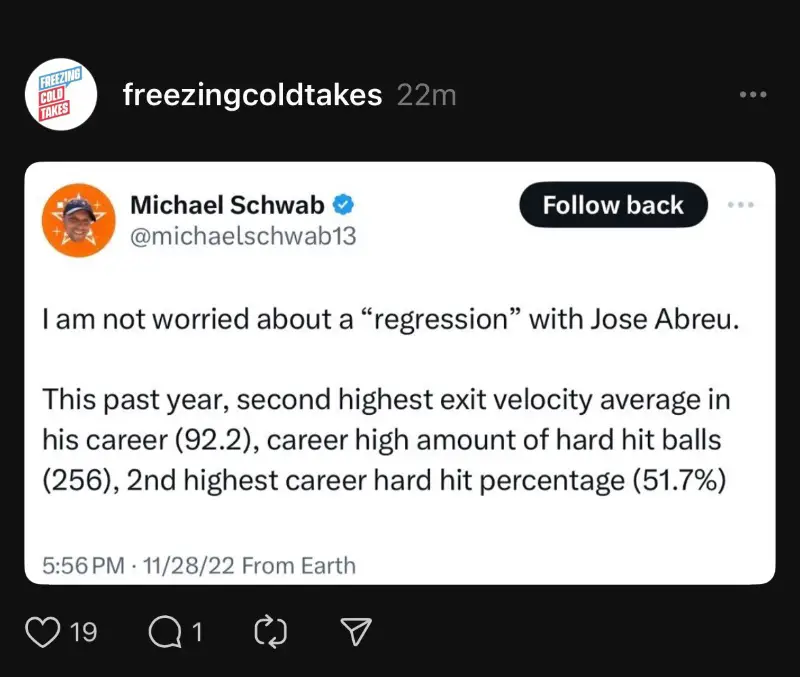800x677 pixels.
Task: Open replies with the comment bubble icon
Action: click(162, 631)
